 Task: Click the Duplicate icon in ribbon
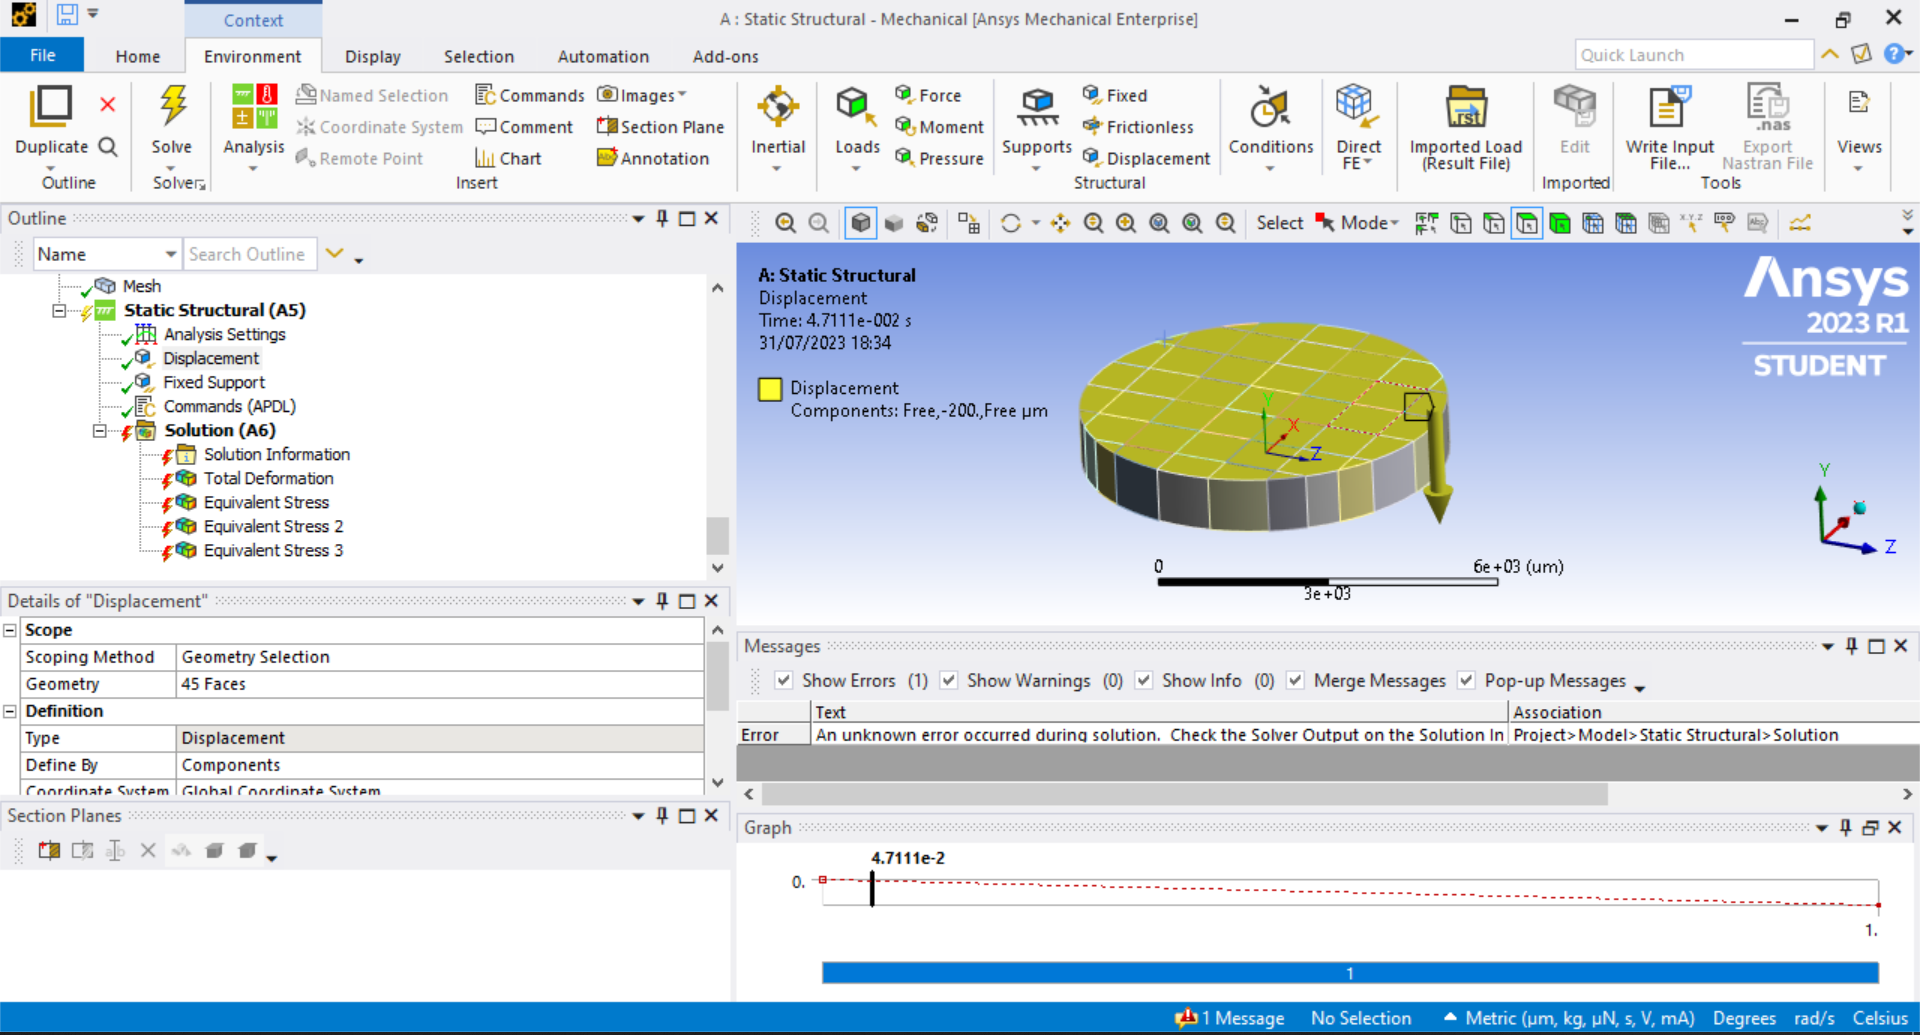tap(50, 106)
